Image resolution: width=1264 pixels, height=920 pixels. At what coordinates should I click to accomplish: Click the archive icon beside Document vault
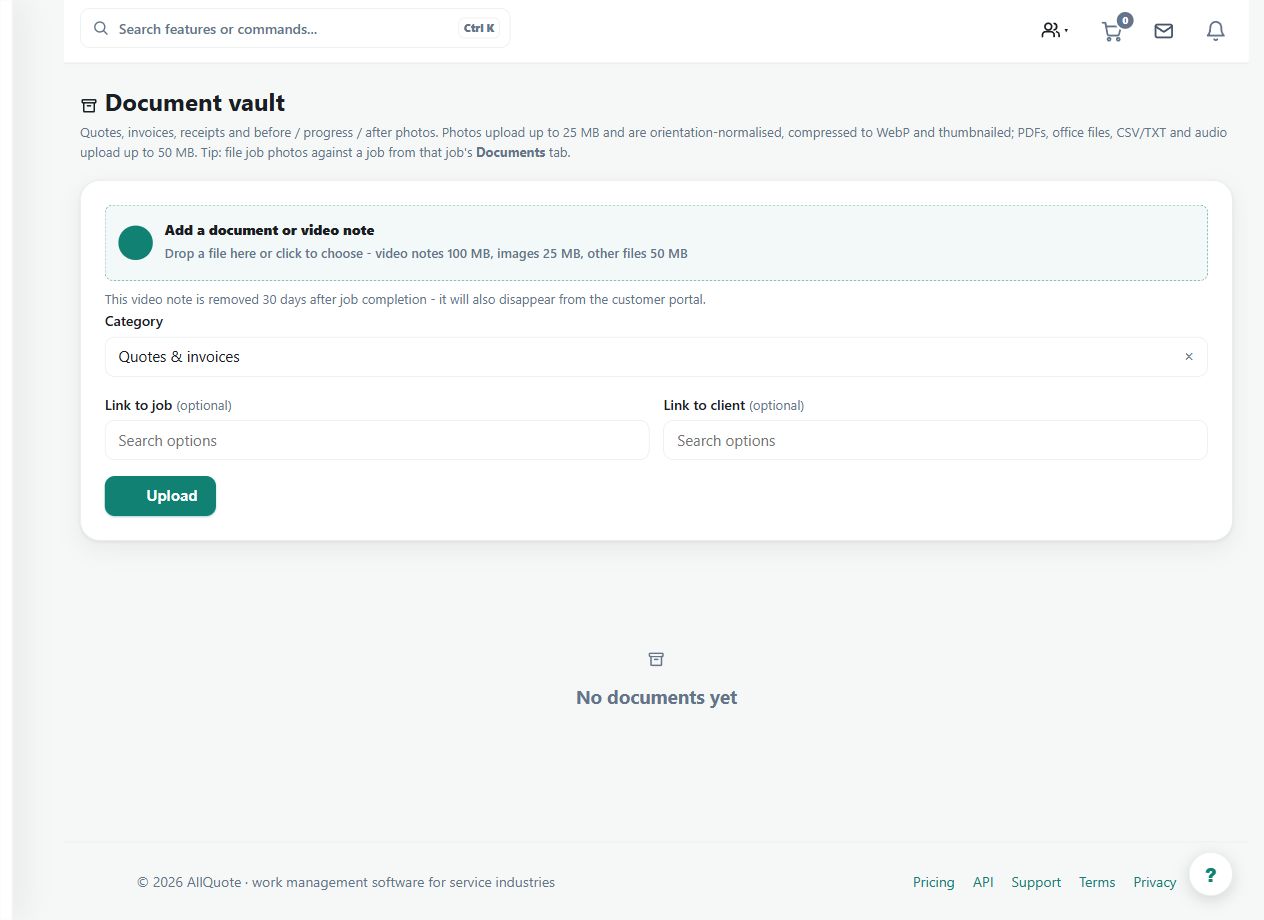[89, 105]
